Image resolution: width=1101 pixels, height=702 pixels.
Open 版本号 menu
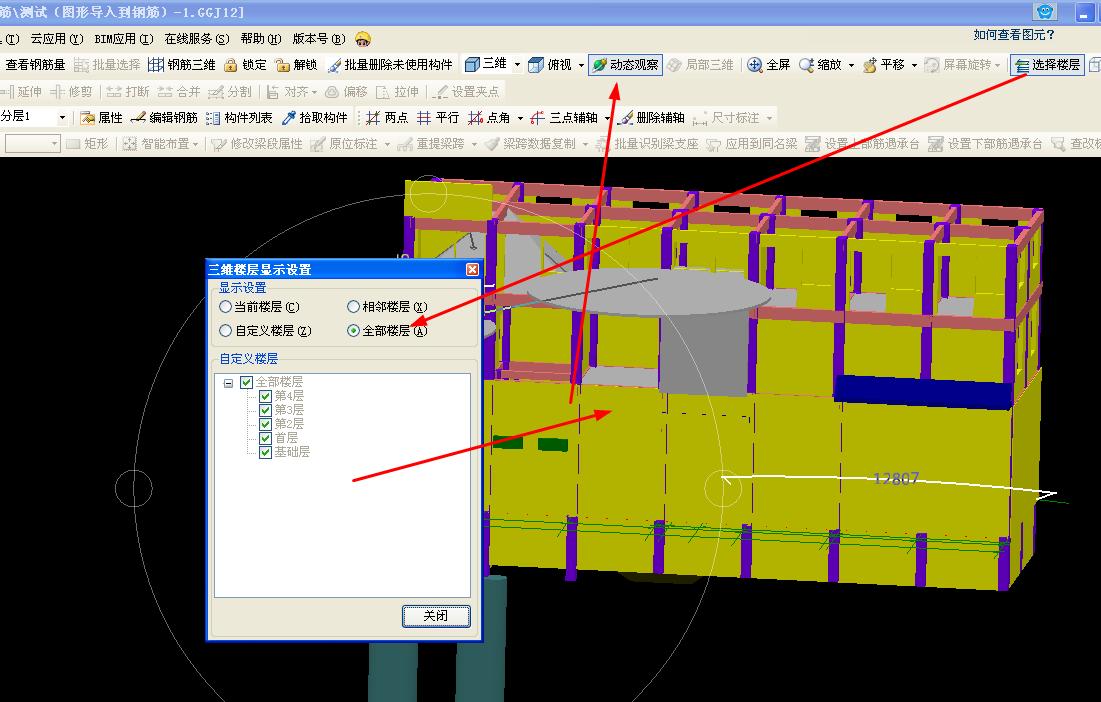tap(319, 39)
